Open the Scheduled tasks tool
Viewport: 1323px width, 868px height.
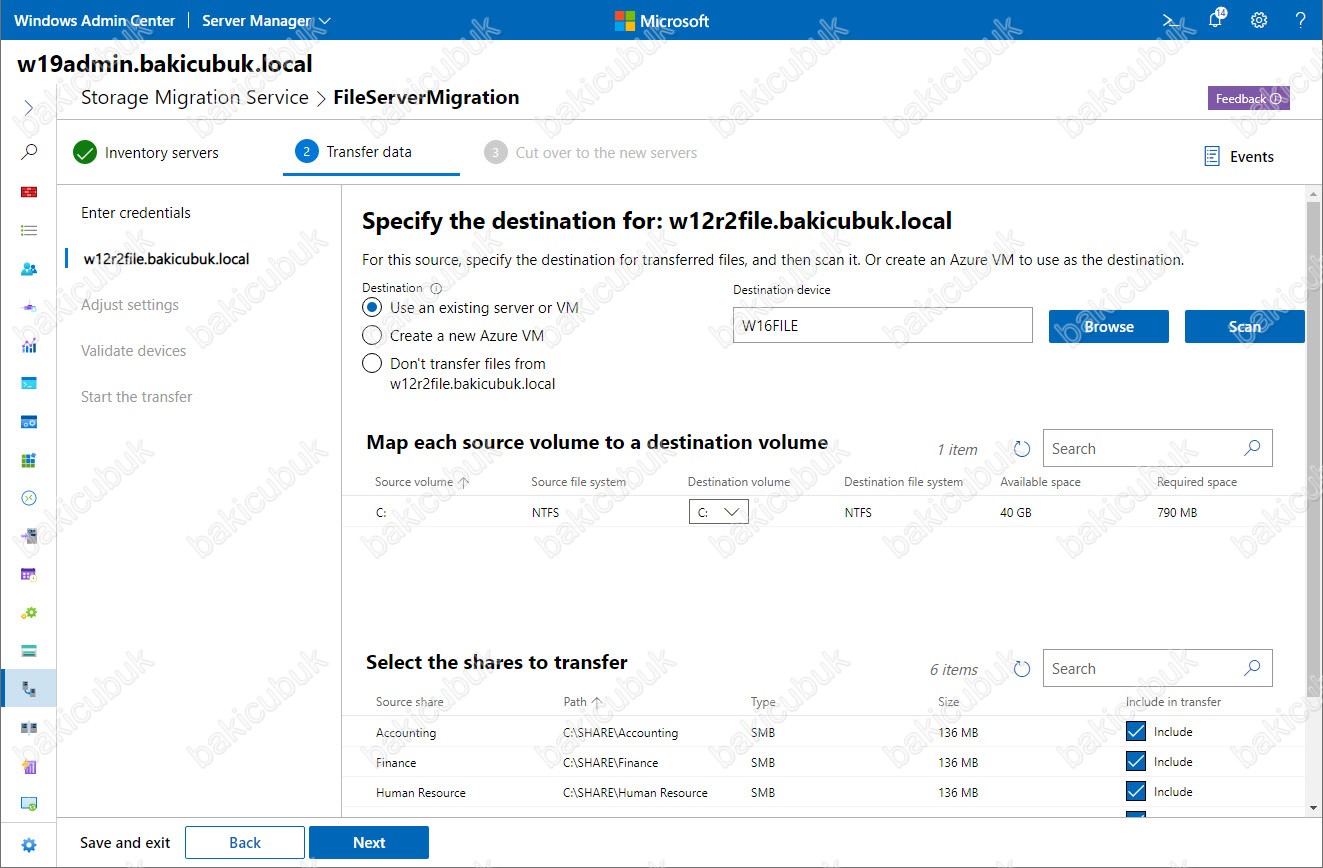click(x=29, y=574)
